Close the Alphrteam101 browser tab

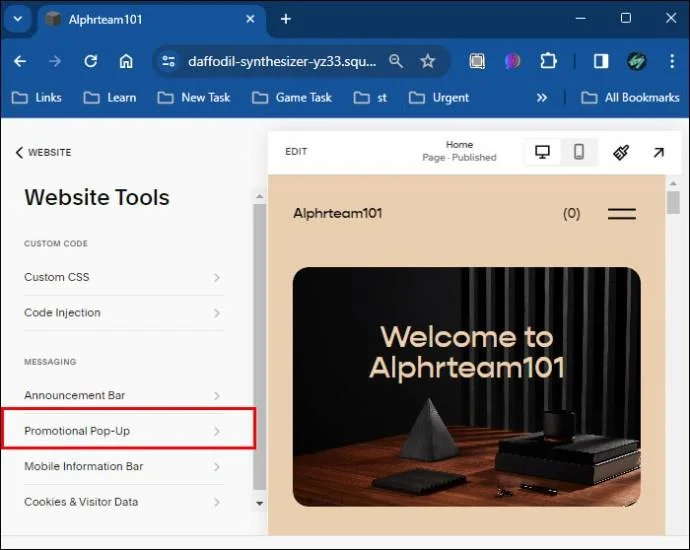[250, 19]
